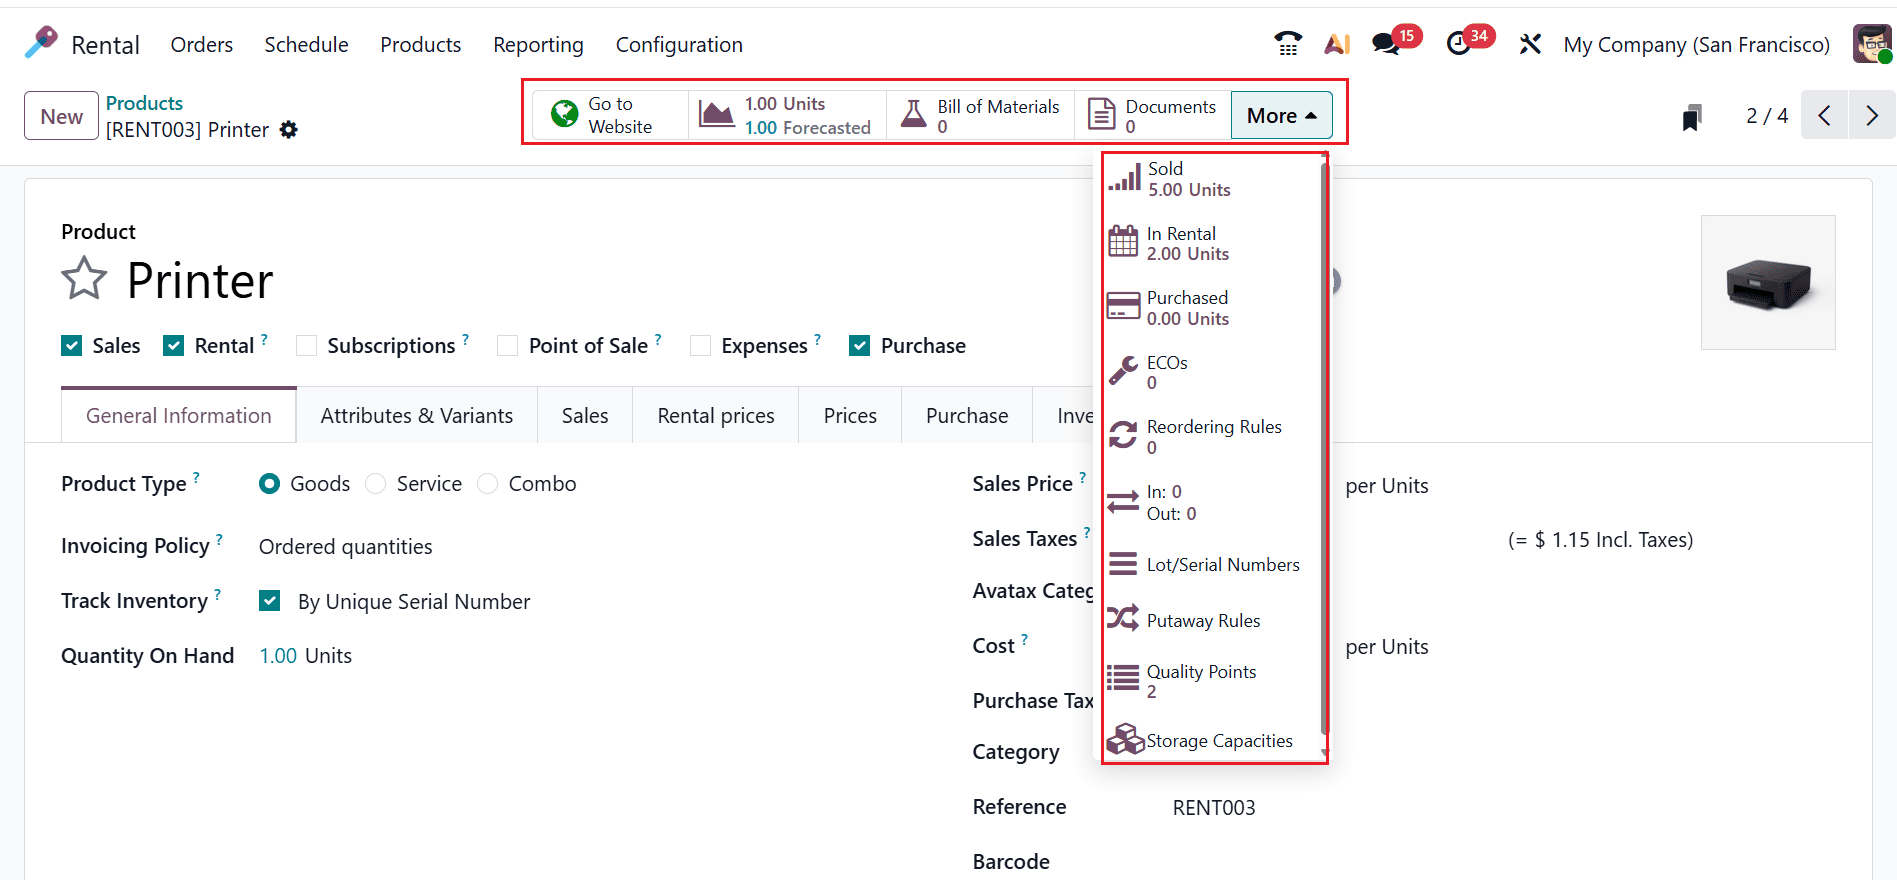Open the AI assistant icon in top bar
This screenshot has height=880, width=1897.
pos(1337,44)
